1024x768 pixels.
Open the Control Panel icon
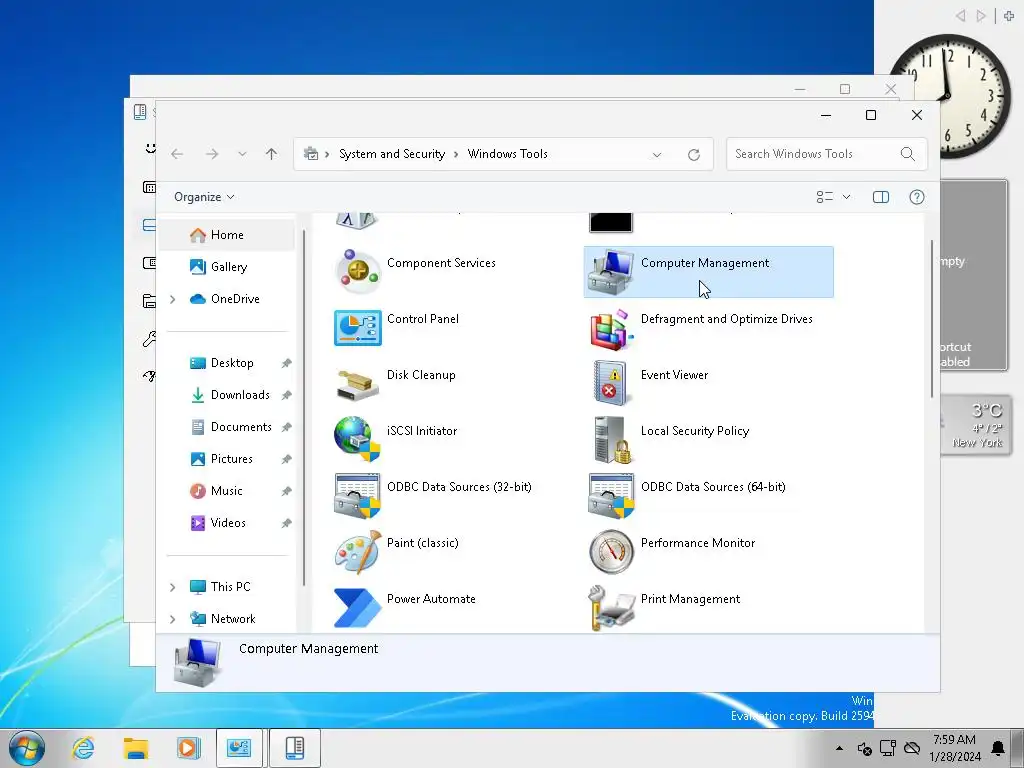tap(357, 328)
